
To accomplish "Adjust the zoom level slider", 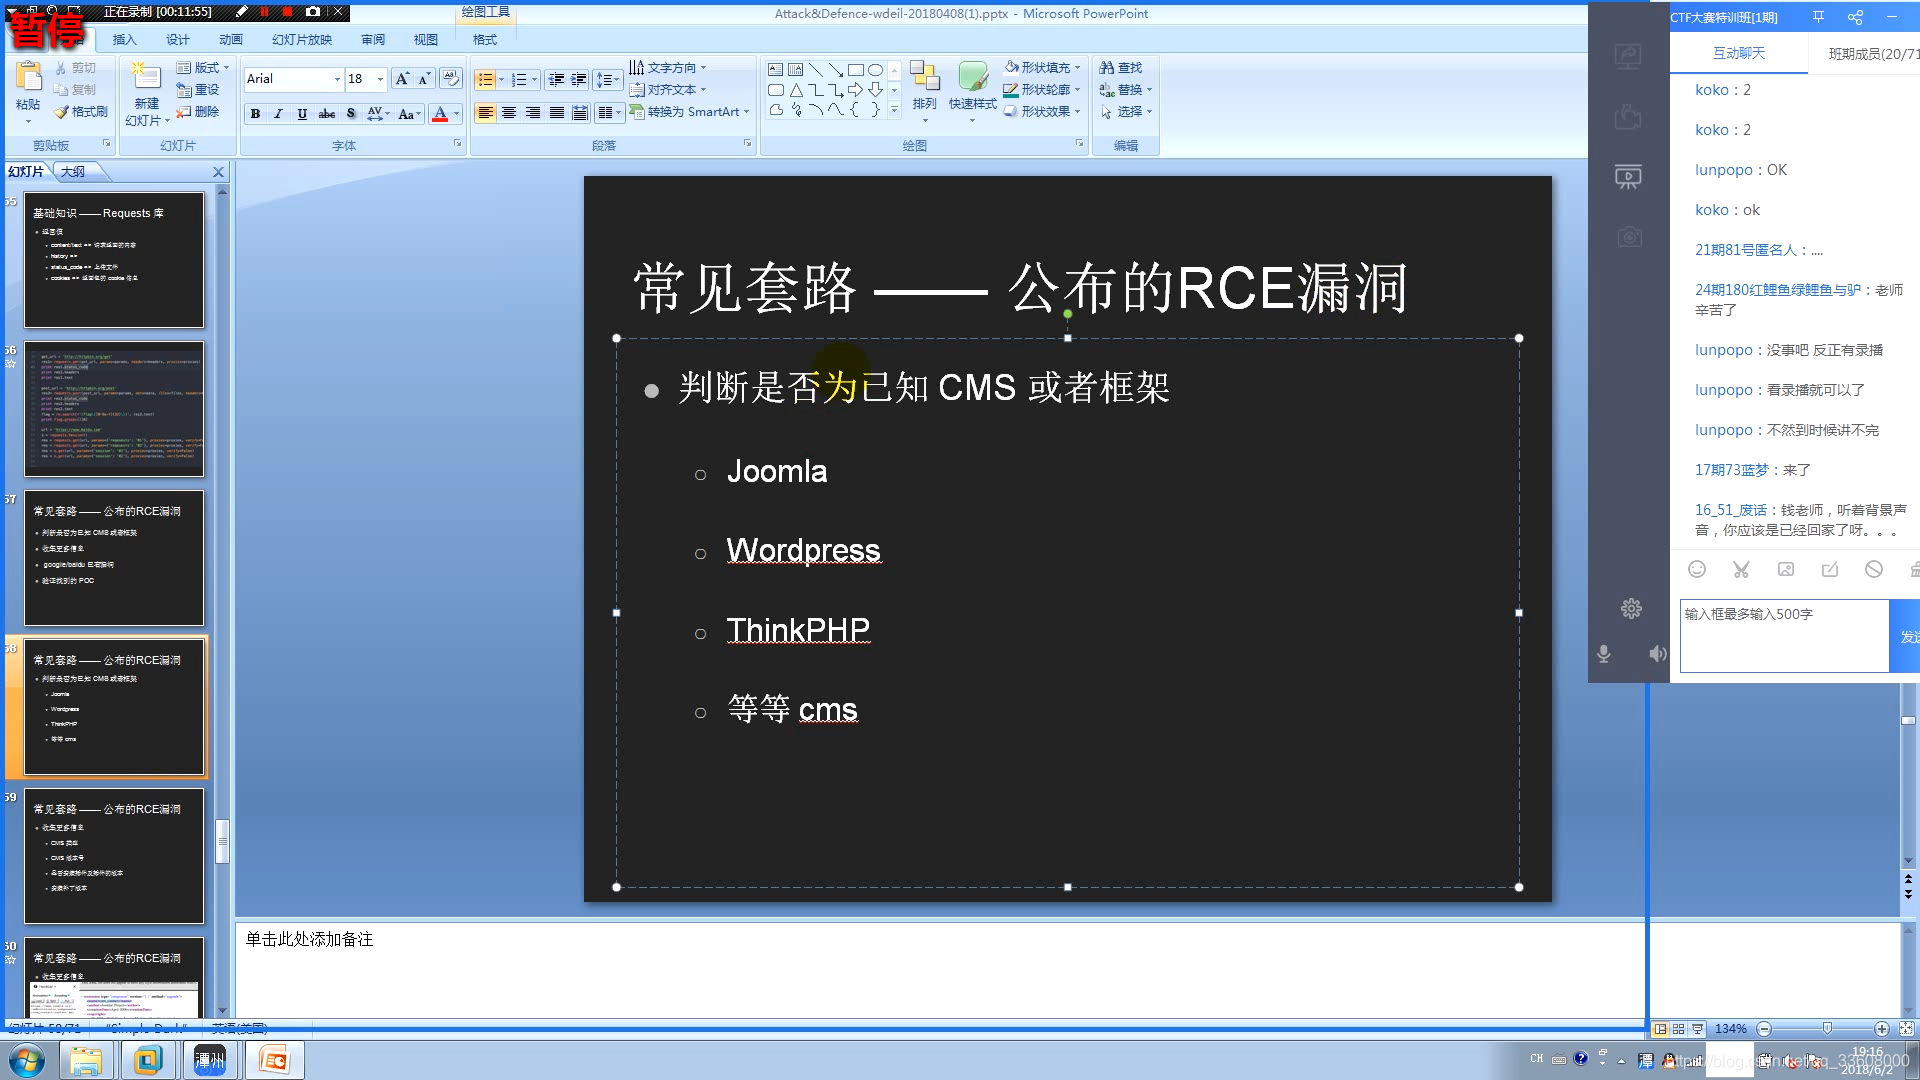I will pos(1827,1028).
